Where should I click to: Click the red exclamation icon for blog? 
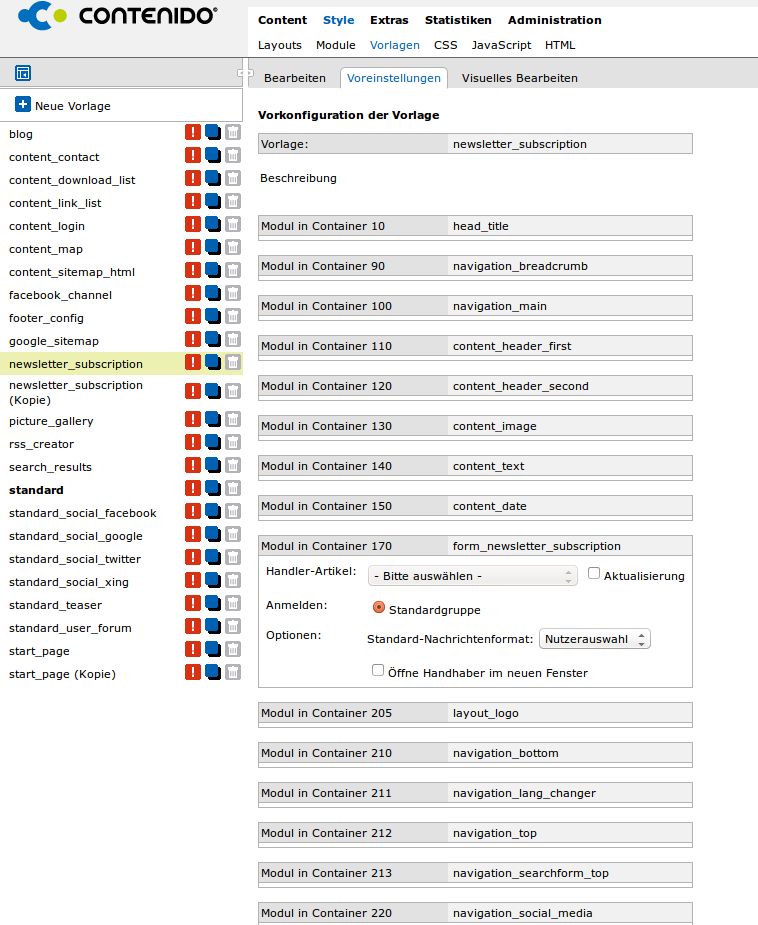(x=193, y=133)
